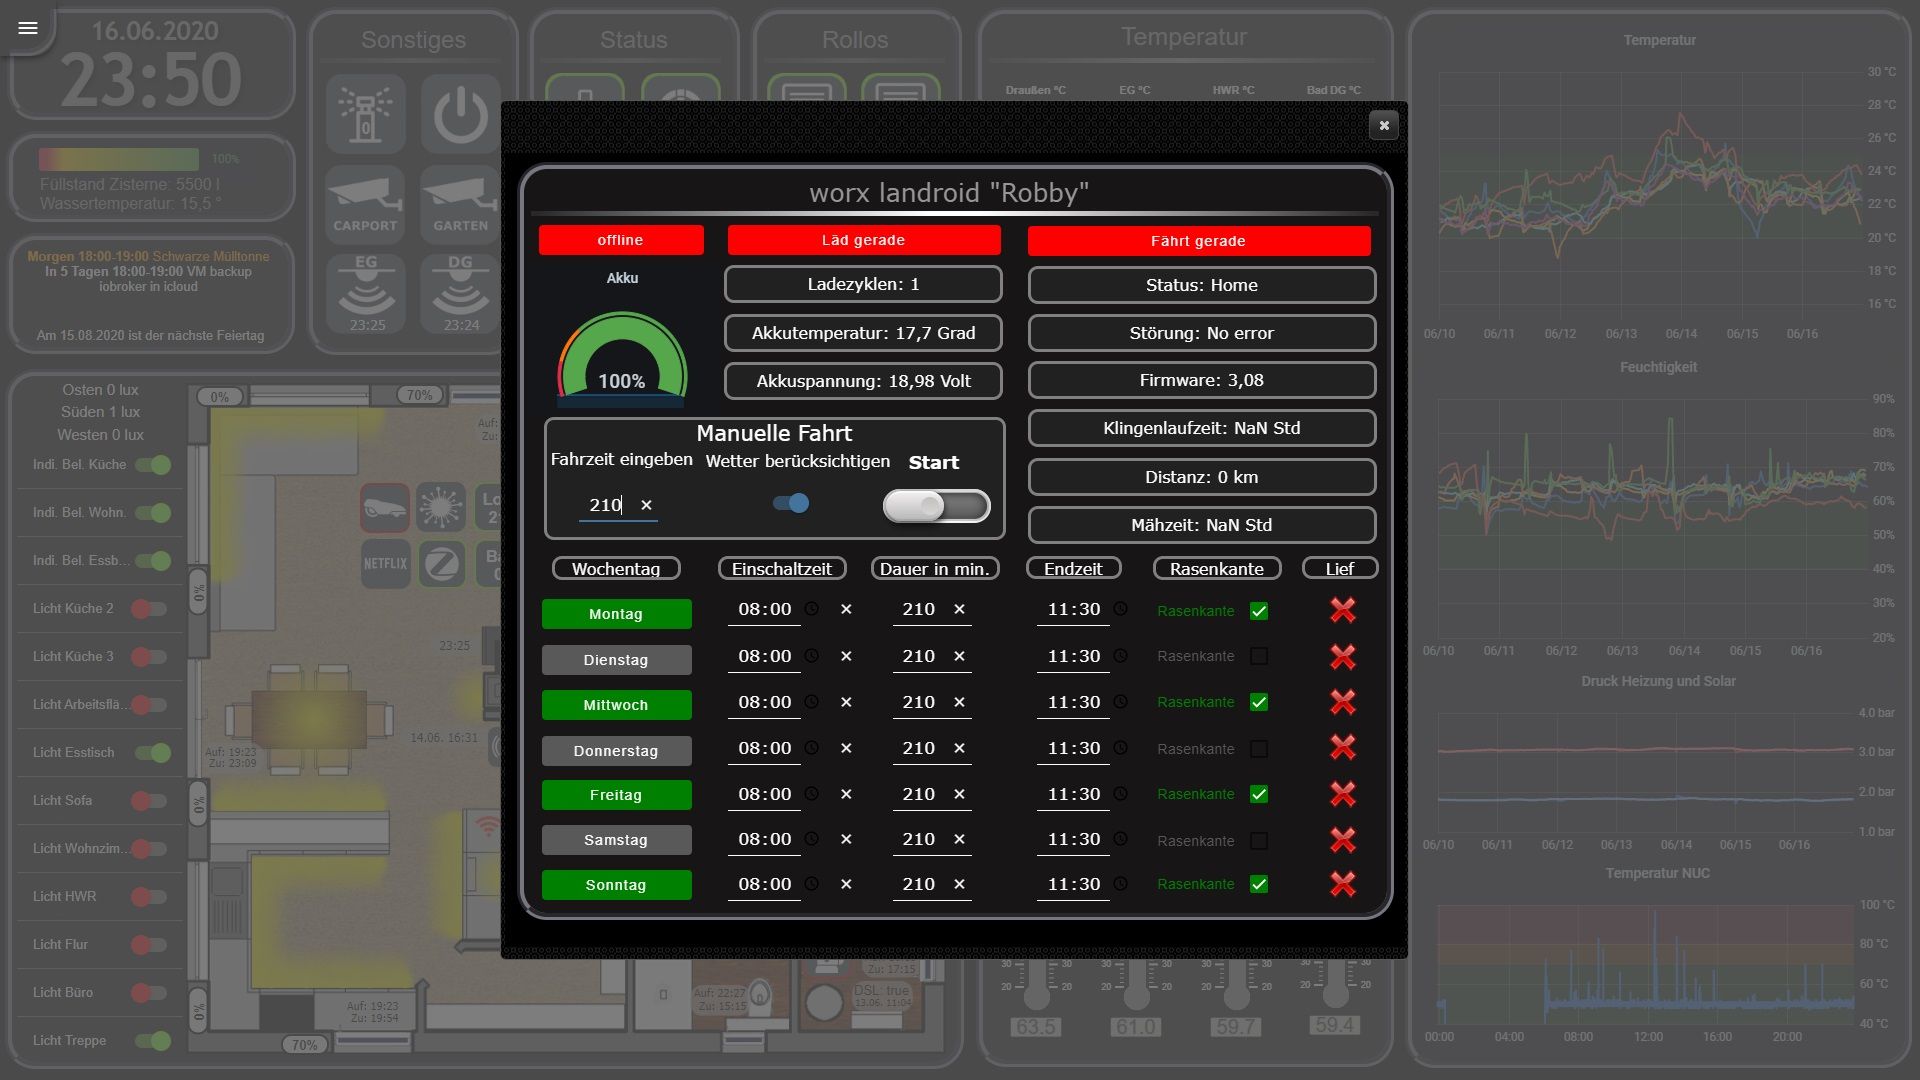The height and width of the screenshot is (1080, 1920).
Task: Edit the Donnerstag Endzeit field
Action: [x=1074, y=748]
